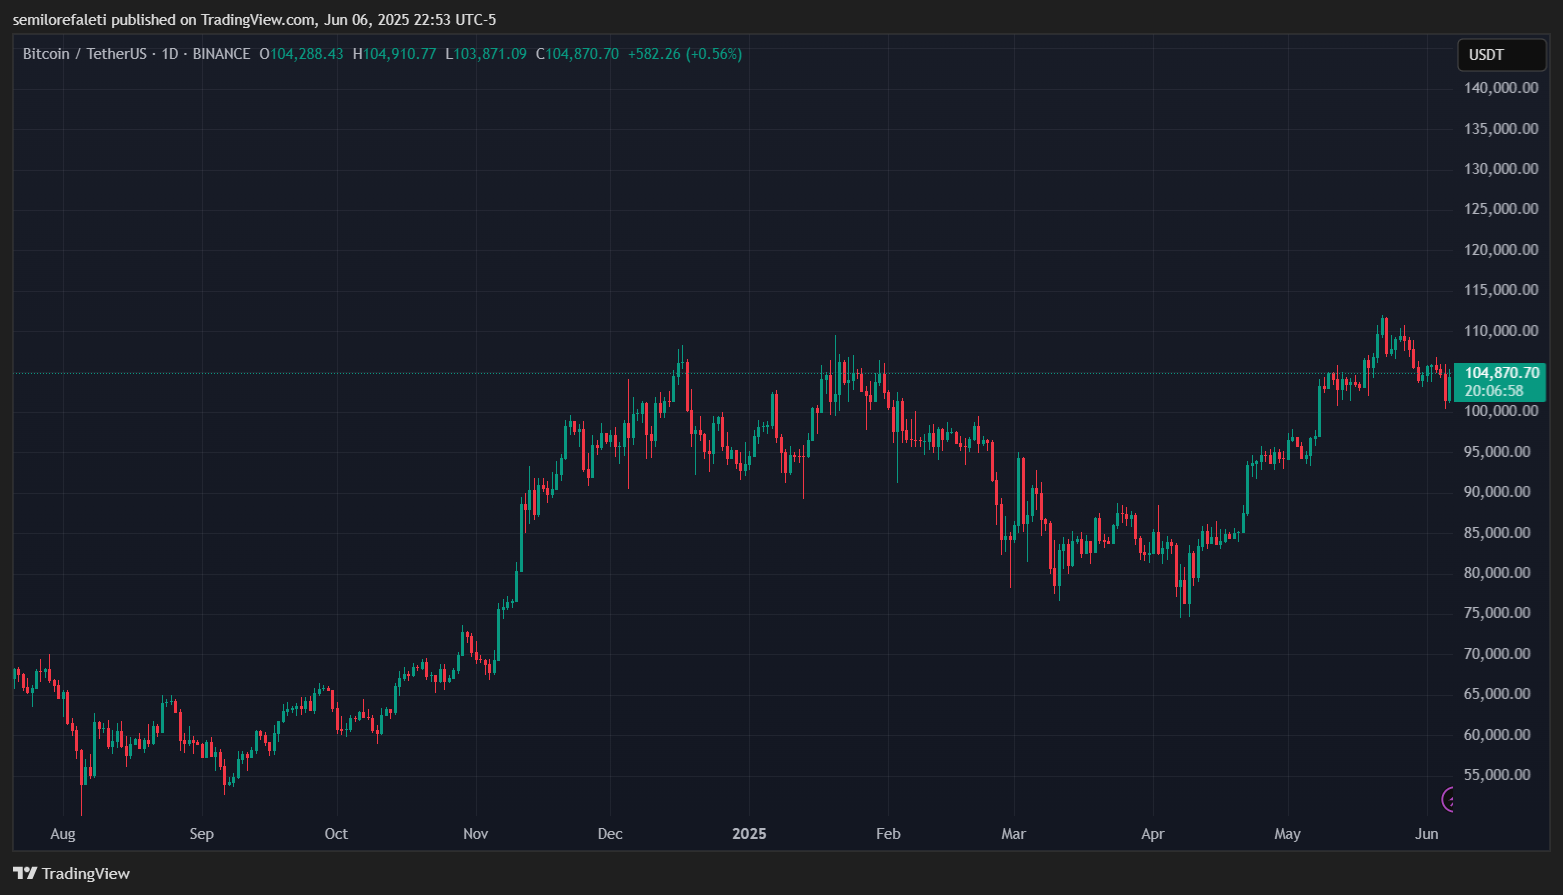Image resolution: width=1563 pixels, height=895 pixels.
Task: Click the low value L103,871.09
Action: [486, 54]
